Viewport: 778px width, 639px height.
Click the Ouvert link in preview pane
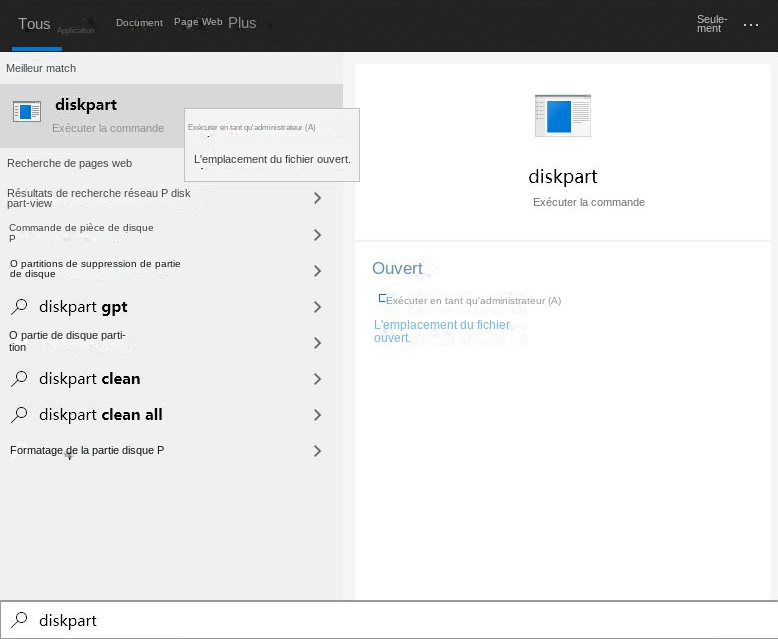[x=397, y=269]
